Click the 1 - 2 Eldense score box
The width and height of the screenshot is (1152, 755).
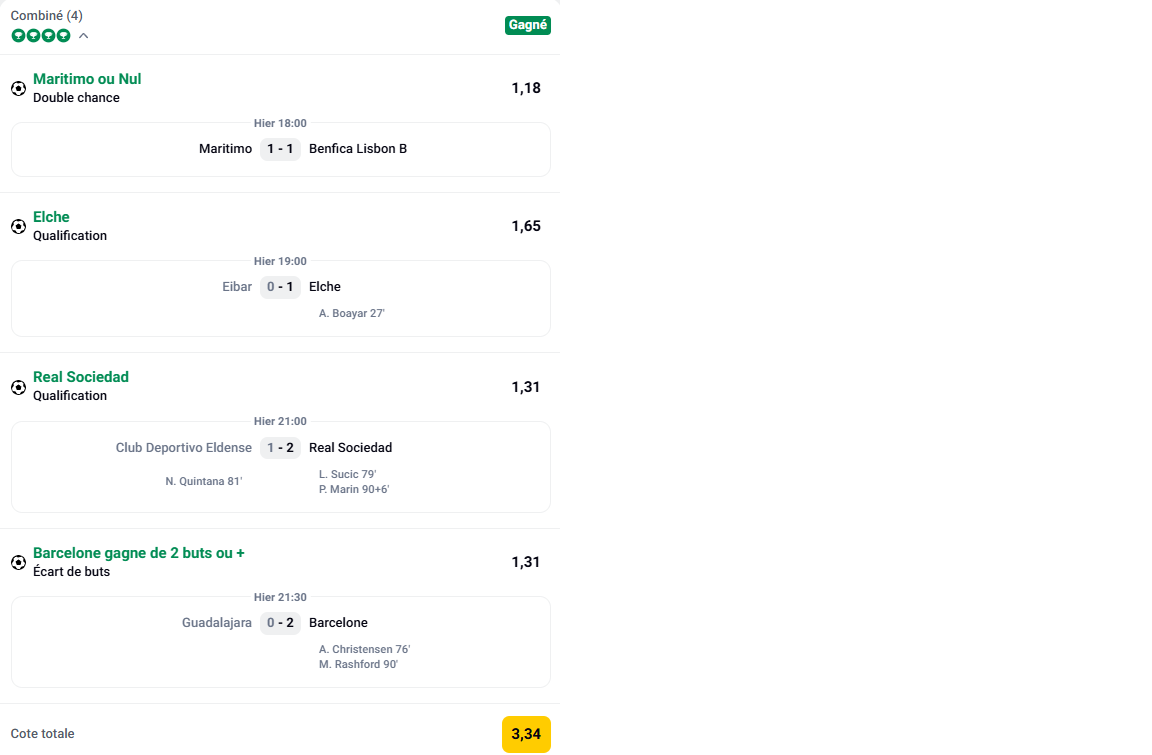(280, 448)
